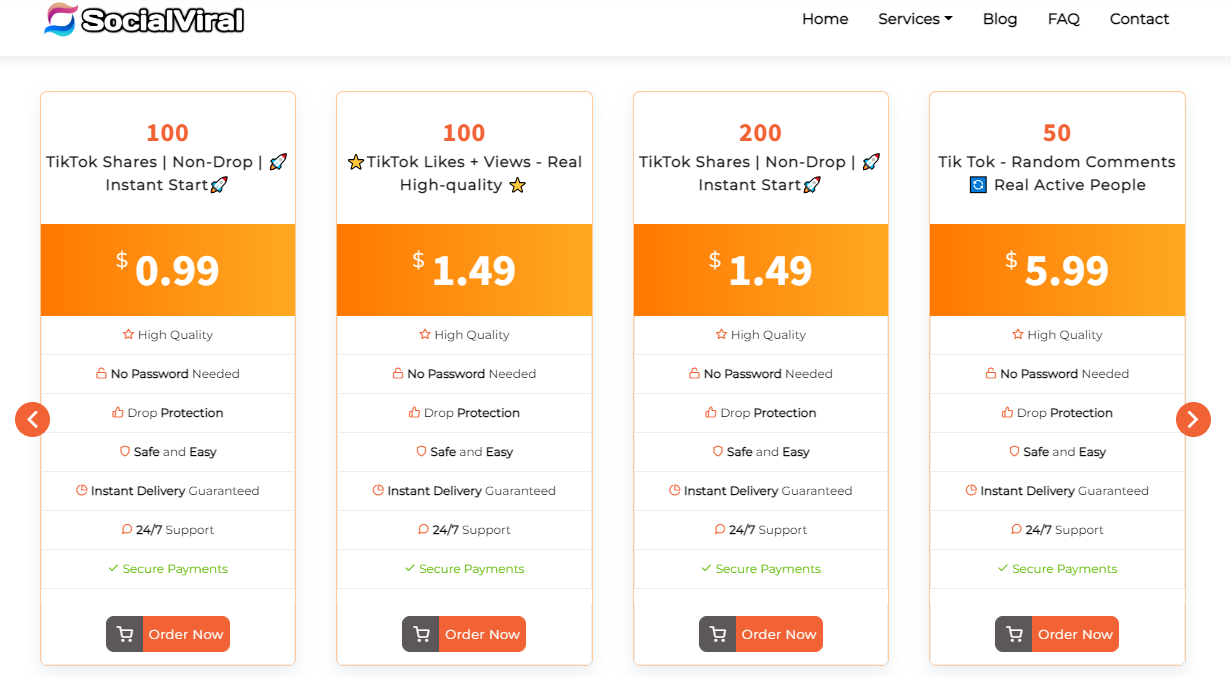Click cart icon in $0.99 card
This screenshot has width=1231, height=677.
tap(125, 634)
